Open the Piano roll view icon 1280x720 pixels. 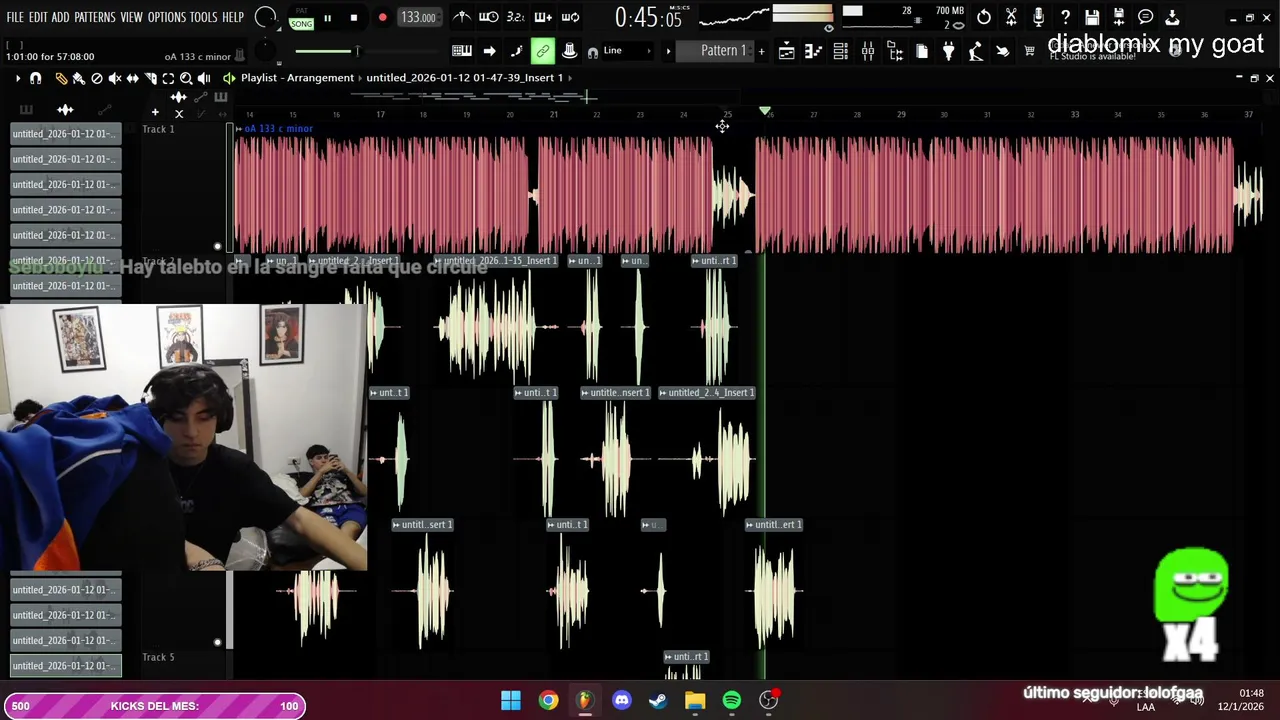(x=814, y=51)
